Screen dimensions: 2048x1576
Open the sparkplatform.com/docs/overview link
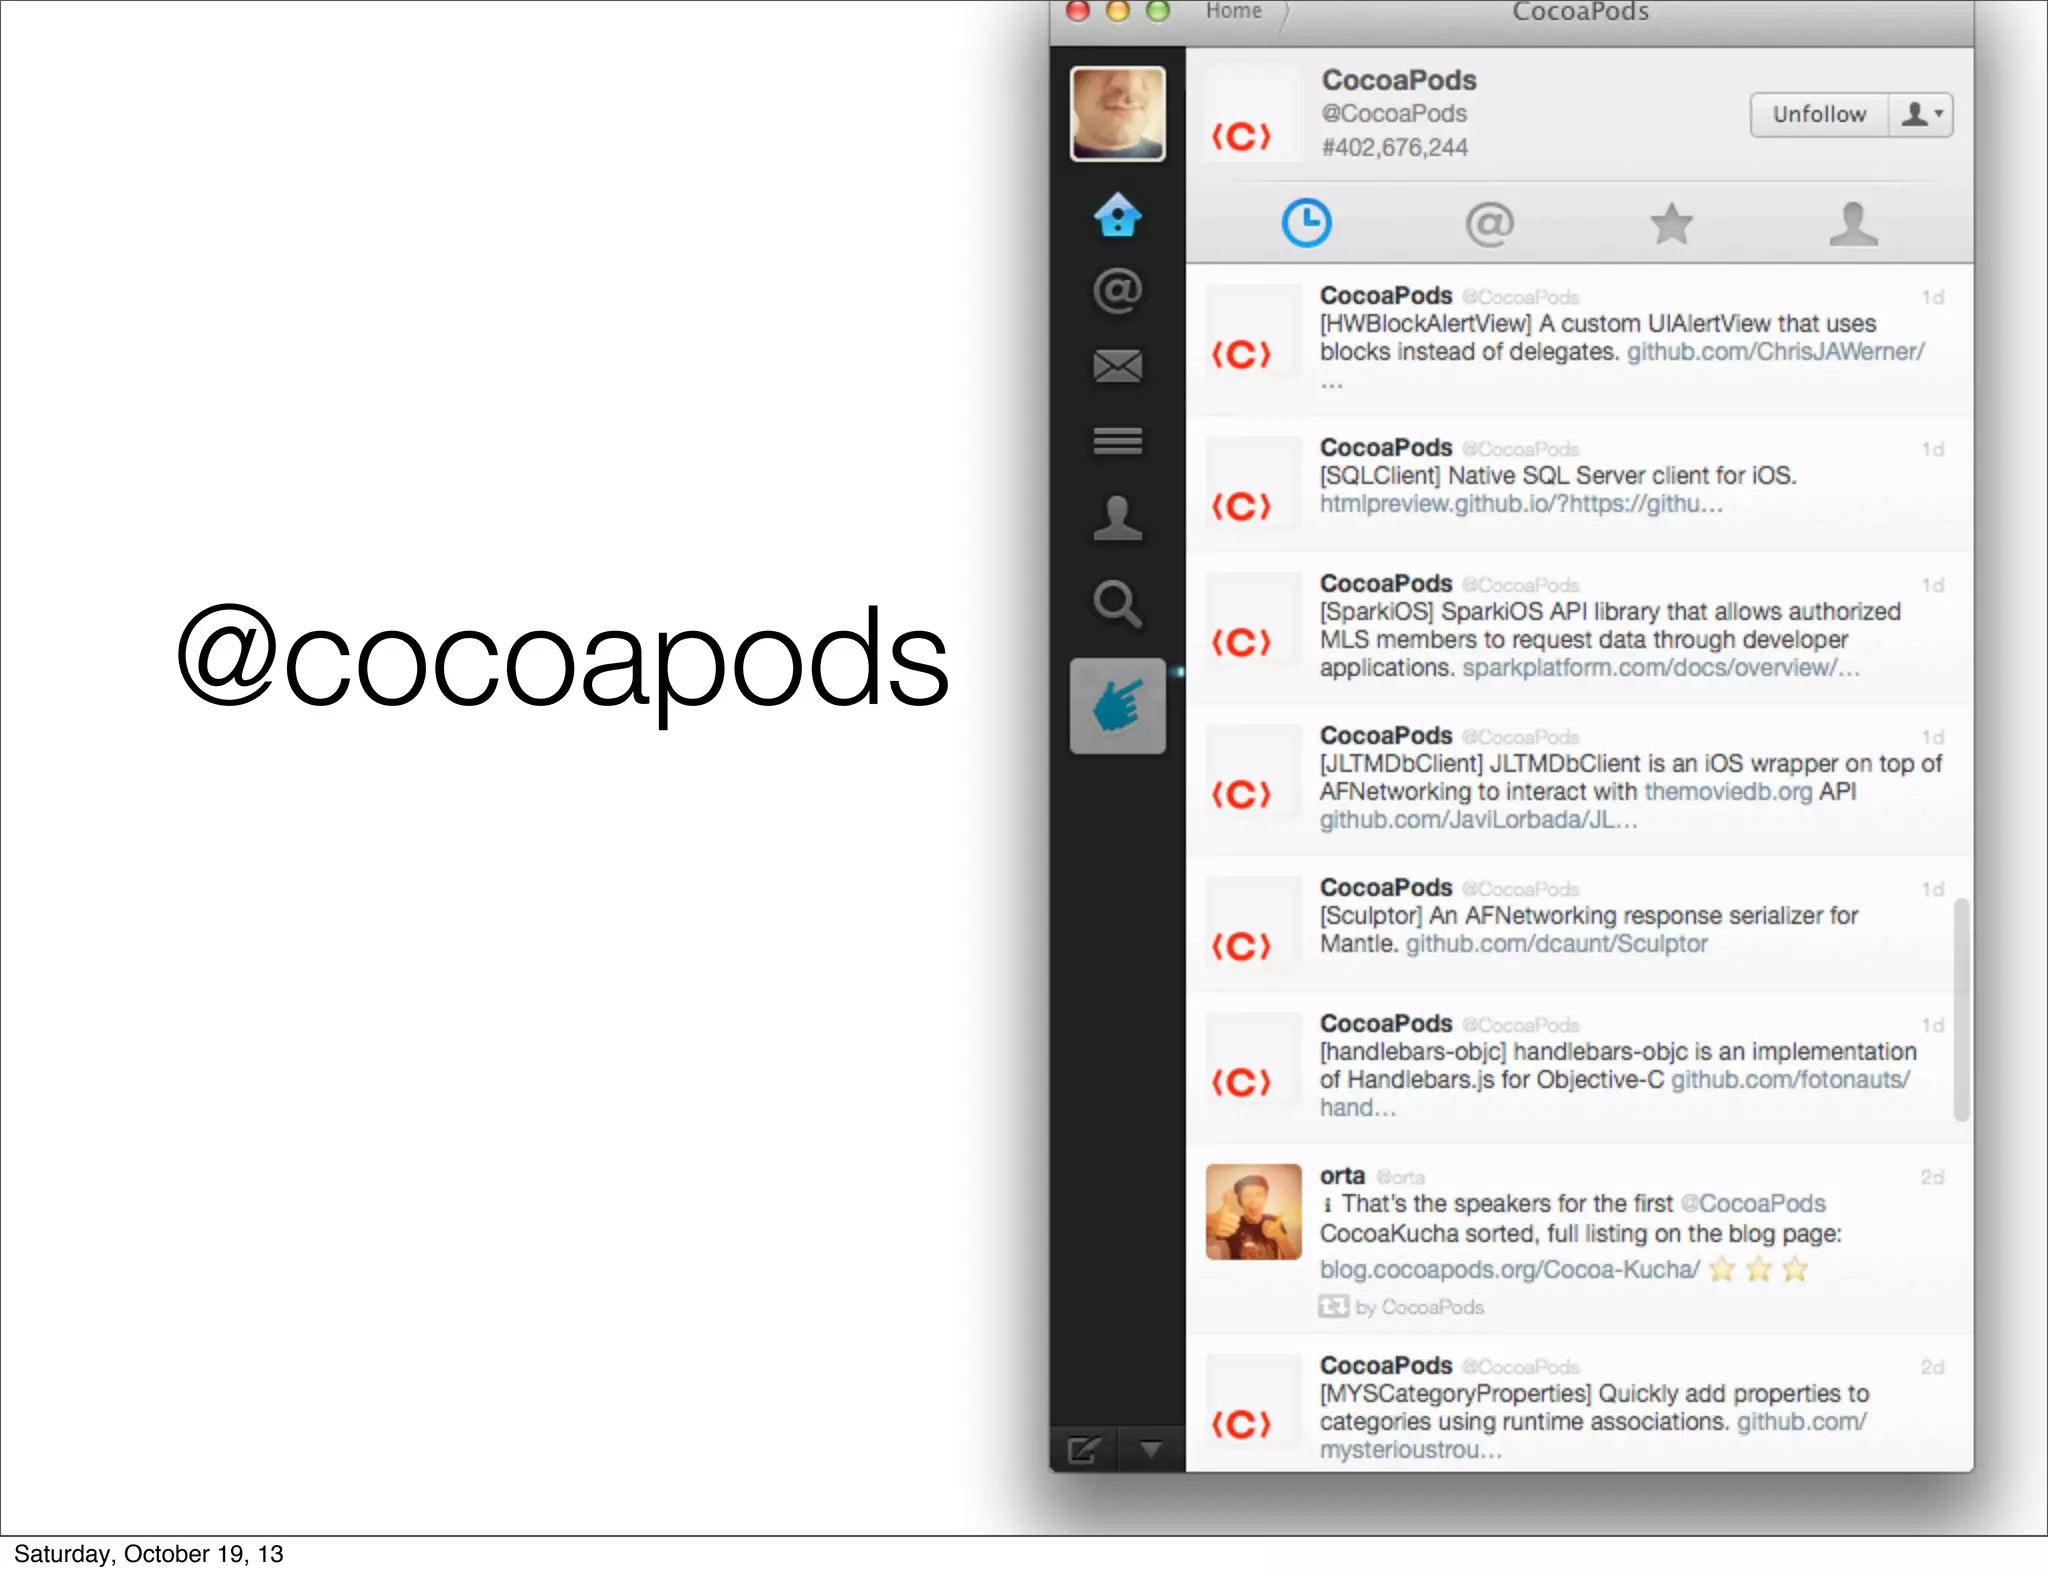(1661, 668)
